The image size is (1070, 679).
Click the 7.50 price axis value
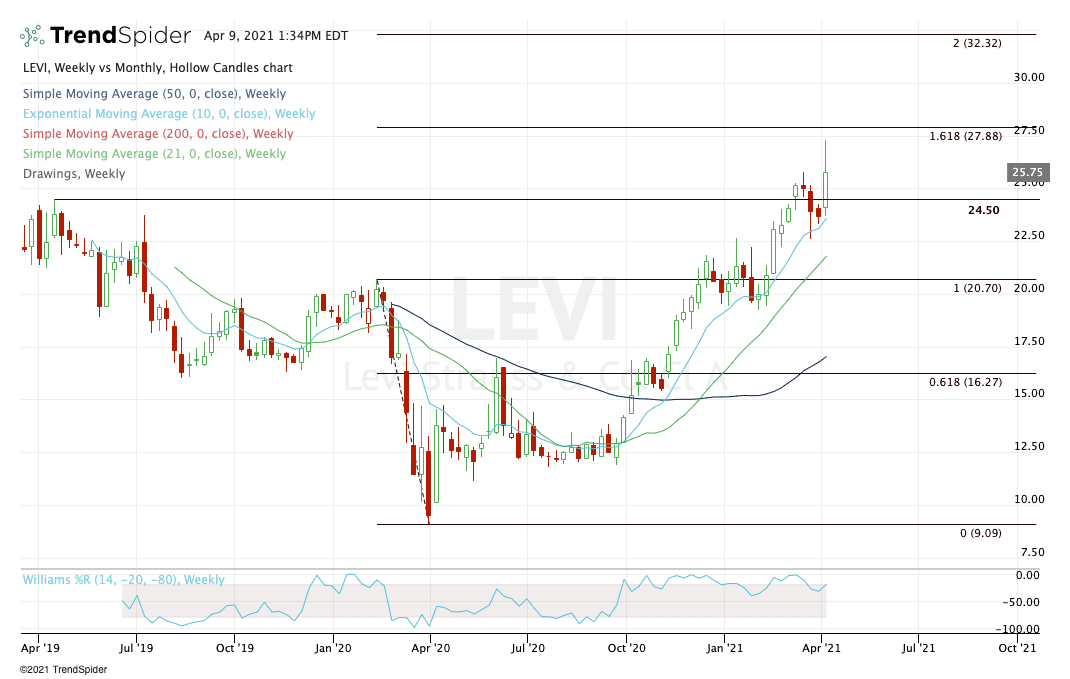point(1031,552)
